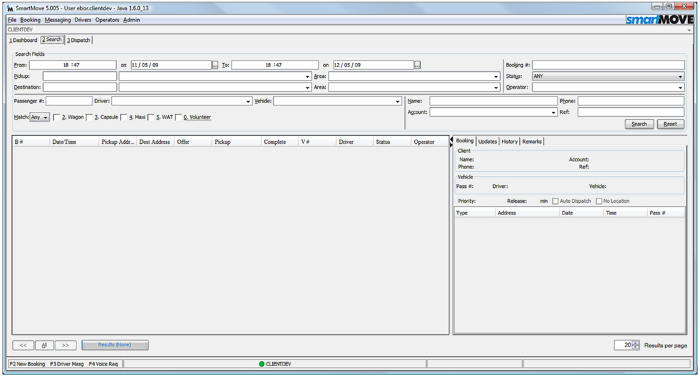Focus the Phone input field

coord(631,101)
